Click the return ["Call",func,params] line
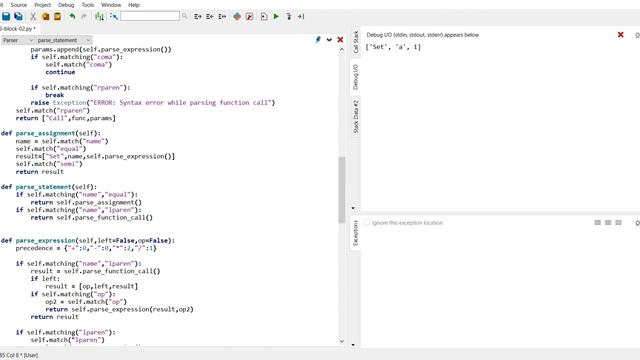This screenshot has height=360, width=640. click(65, 118)
